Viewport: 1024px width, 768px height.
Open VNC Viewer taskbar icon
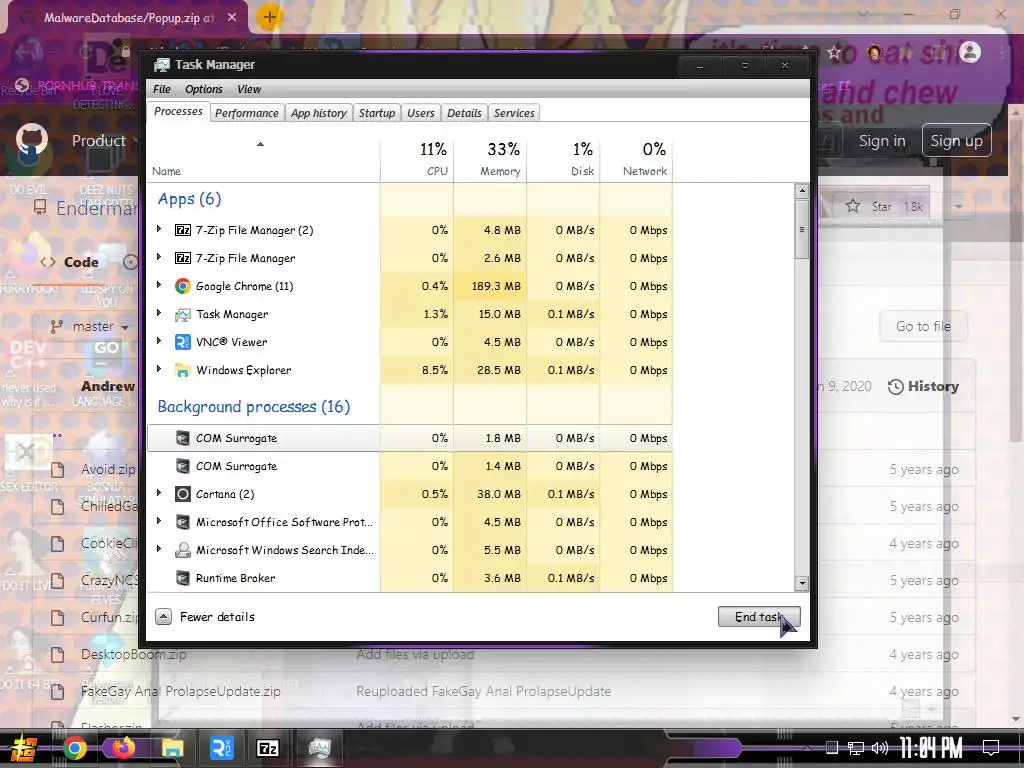221,748
